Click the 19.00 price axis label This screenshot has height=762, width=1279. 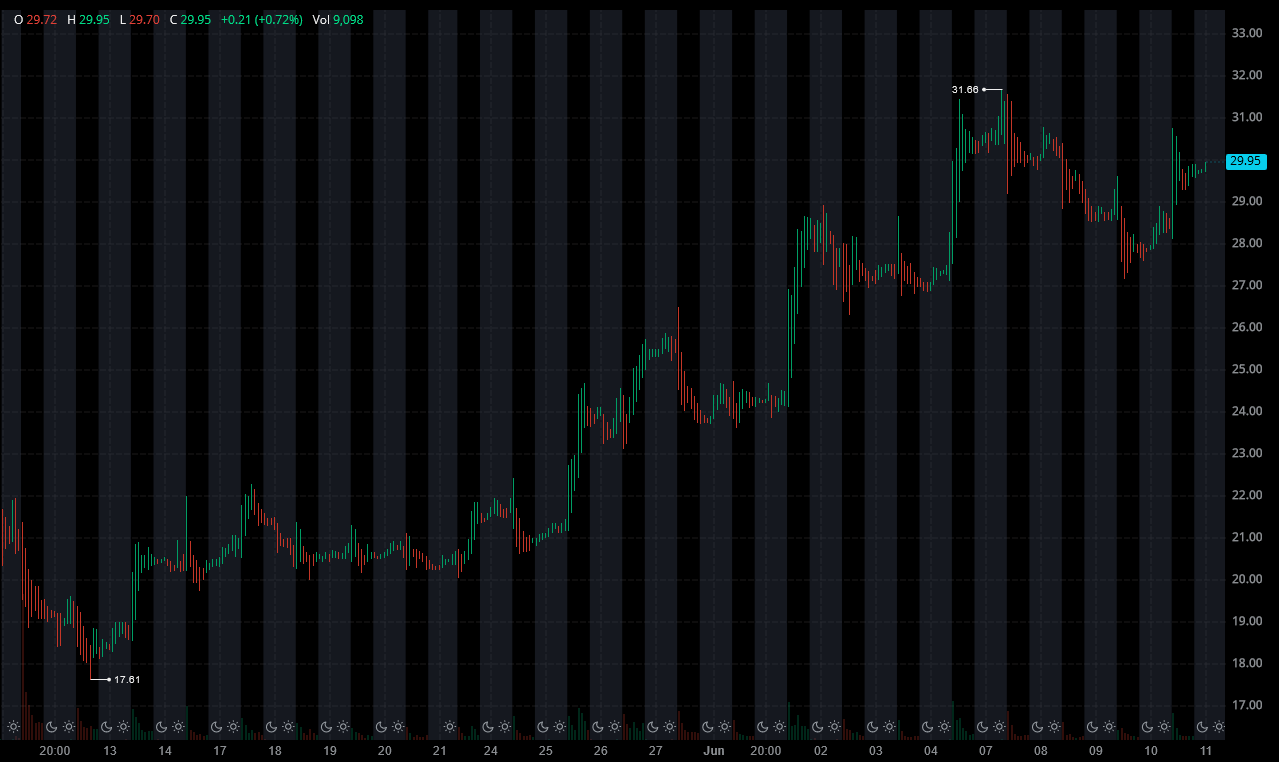point(1245,621)
